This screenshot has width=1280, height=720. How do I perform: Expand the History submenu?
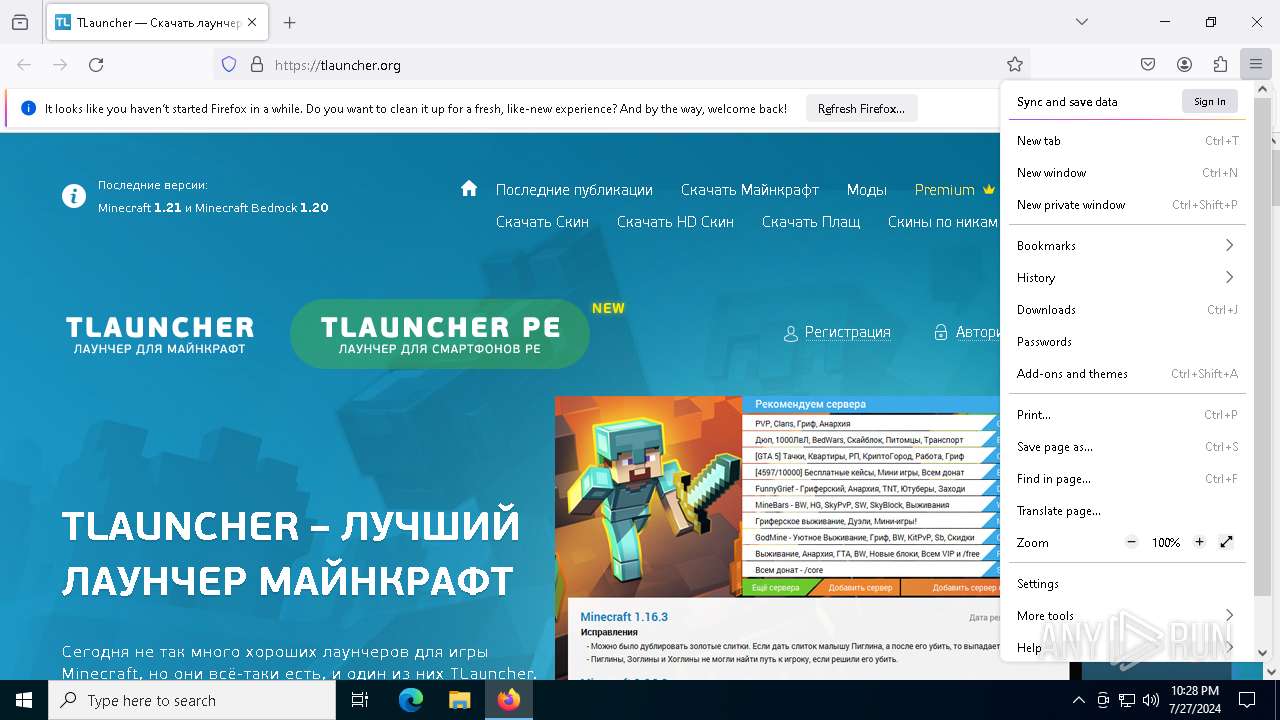tap(1127, 278)
